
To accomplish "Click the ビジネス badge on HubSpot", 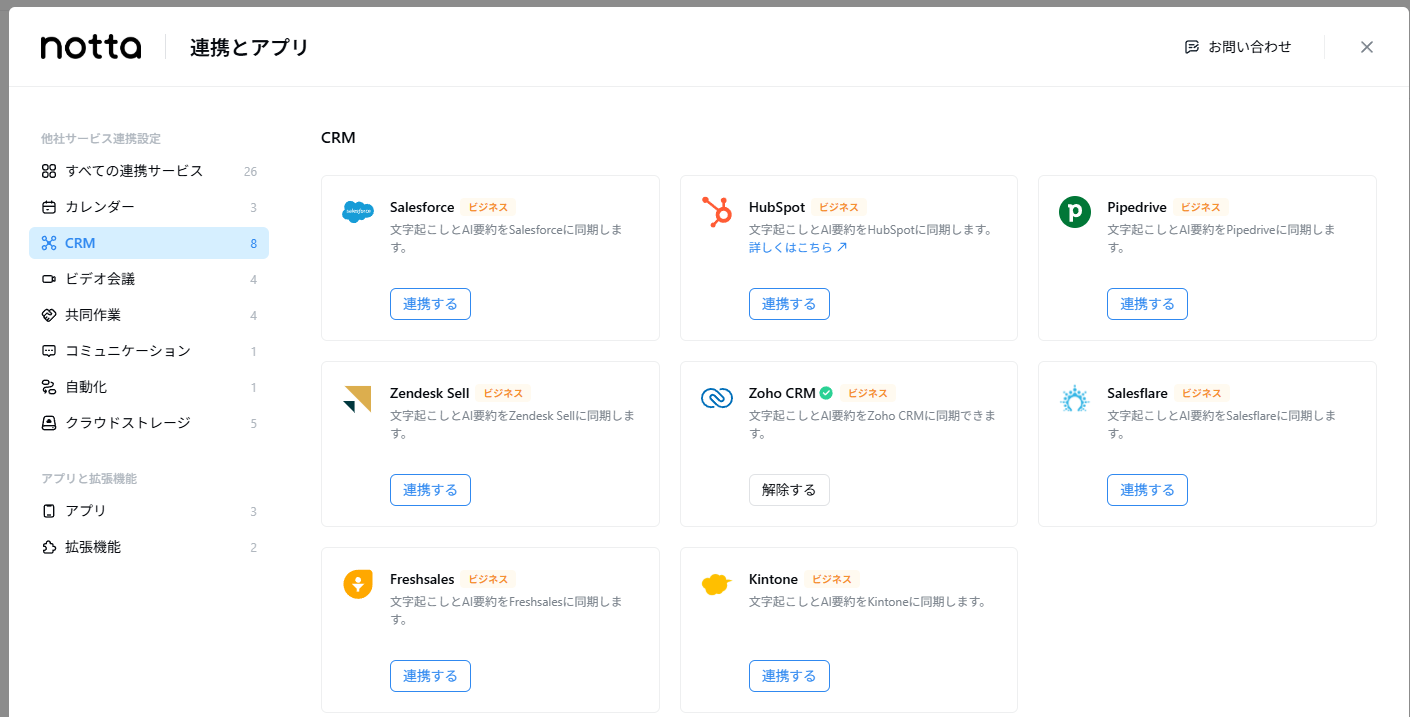I will click(839, 207).
